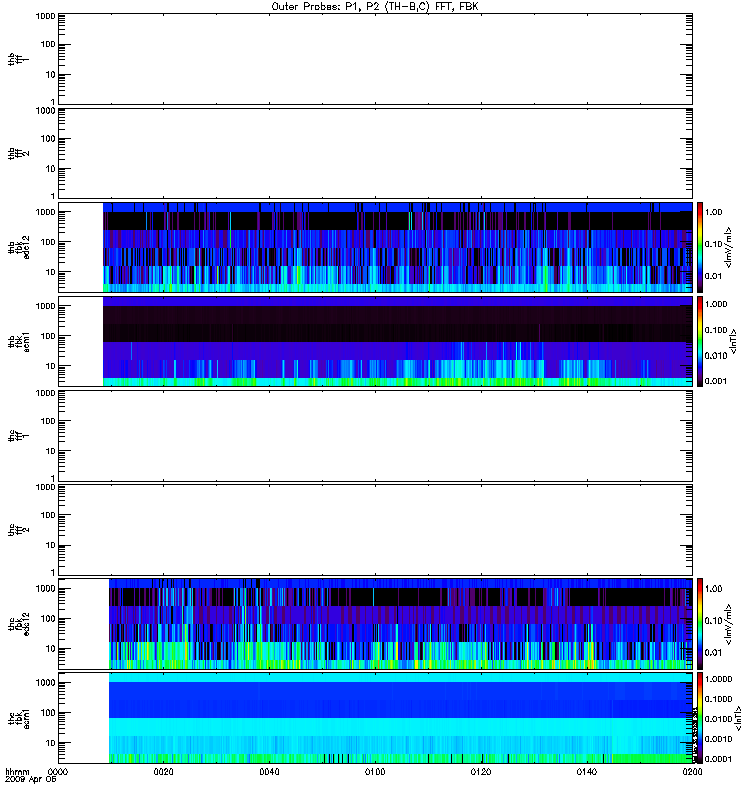Viewport: 750px width, 800px height.
Task: Click the 0.01 label on thc edc12 colorbar
Action: [713, 653]
